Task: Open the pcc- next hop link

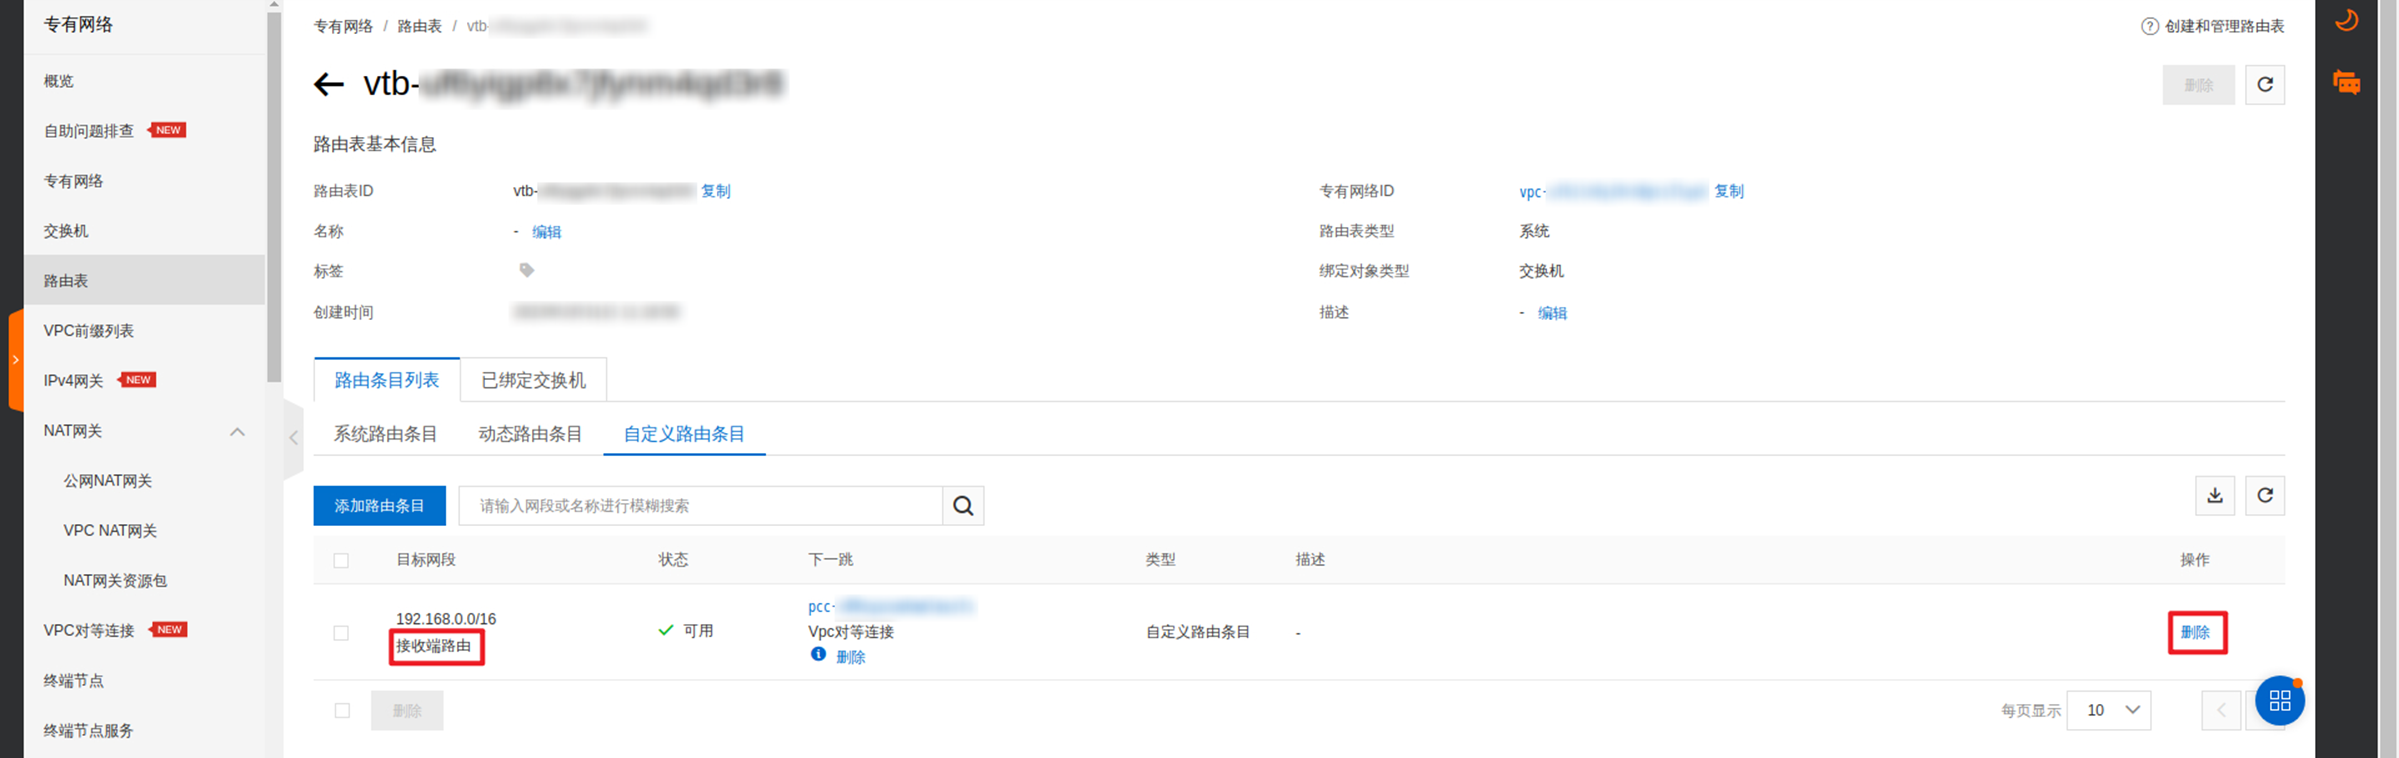Action: click(x=890, y=606)
